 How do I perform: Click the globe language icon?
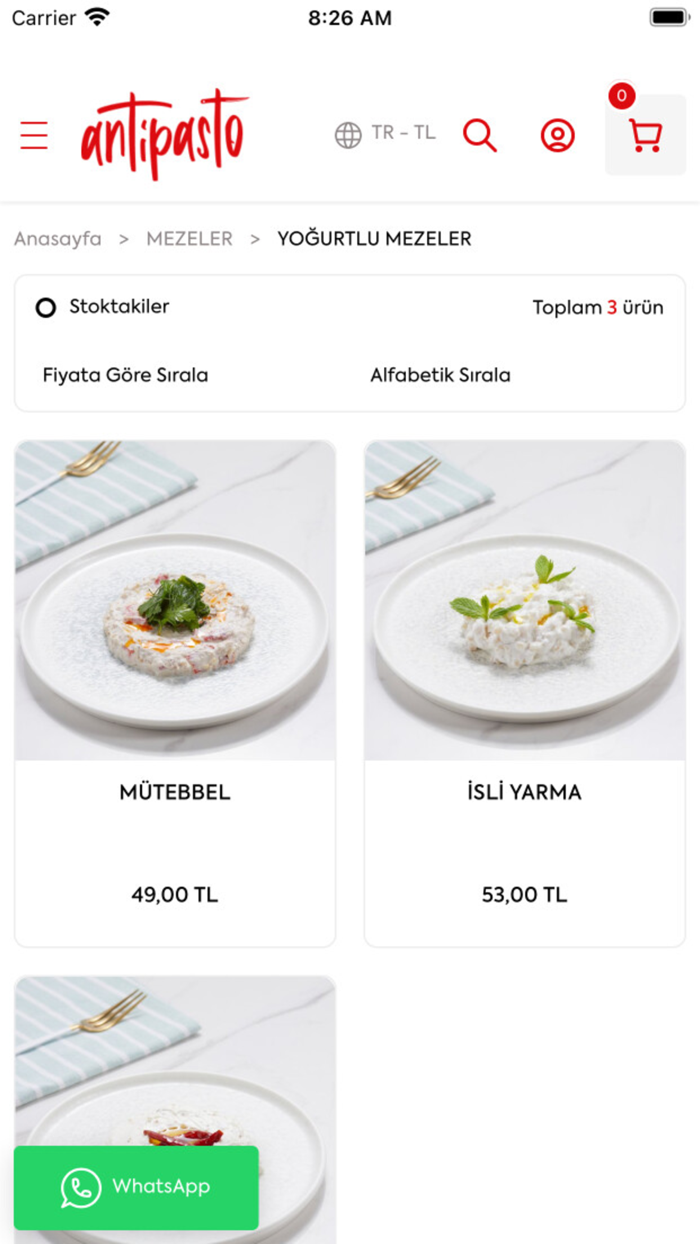coord(347,133)
